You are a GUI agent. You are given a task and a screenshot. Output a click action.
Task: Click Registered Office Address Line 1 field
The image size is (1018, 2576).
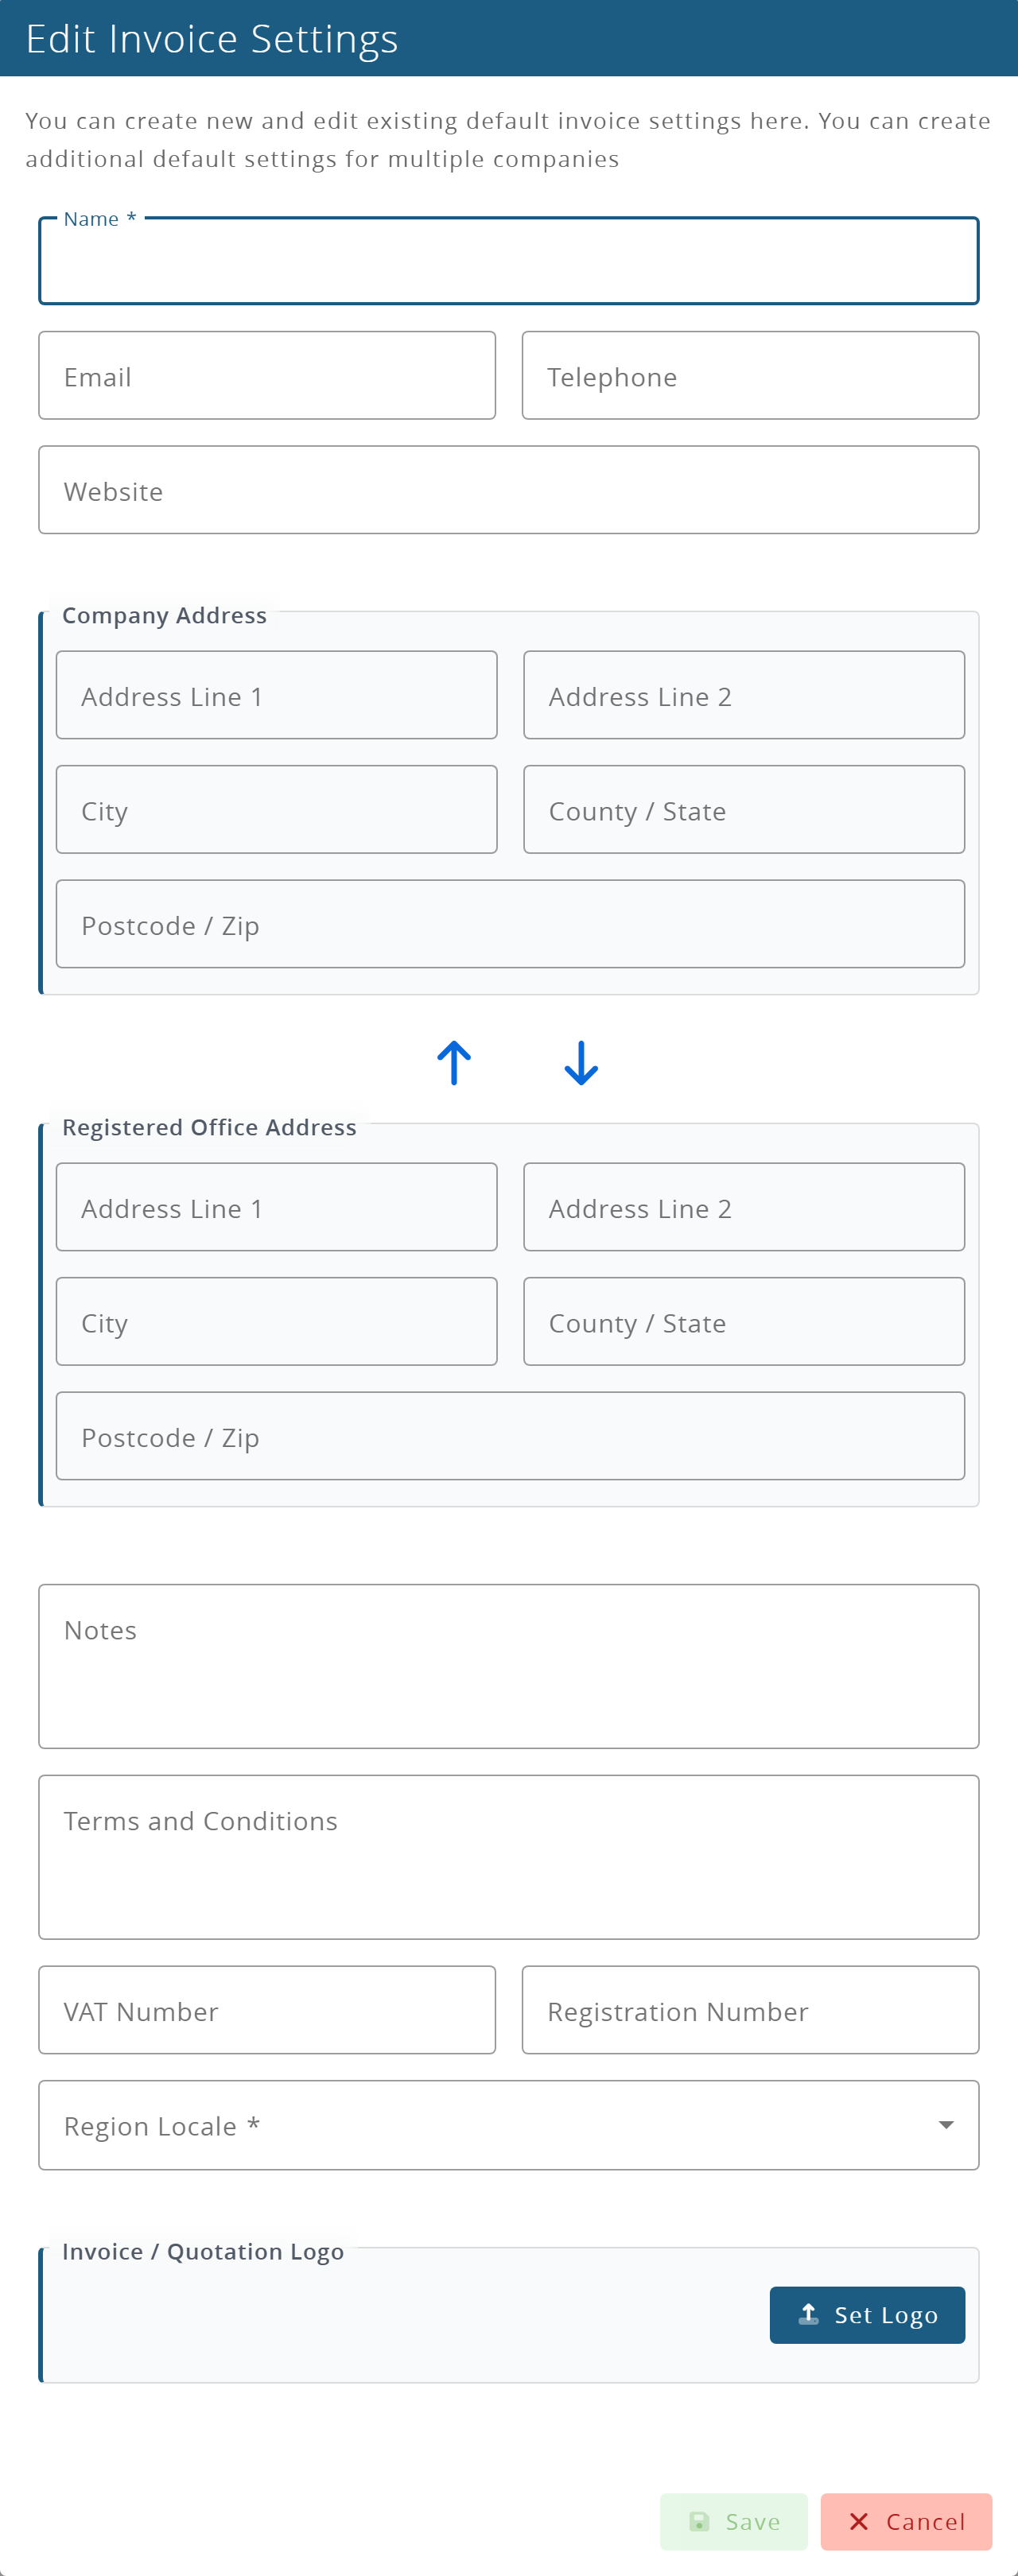point(277,1207)
